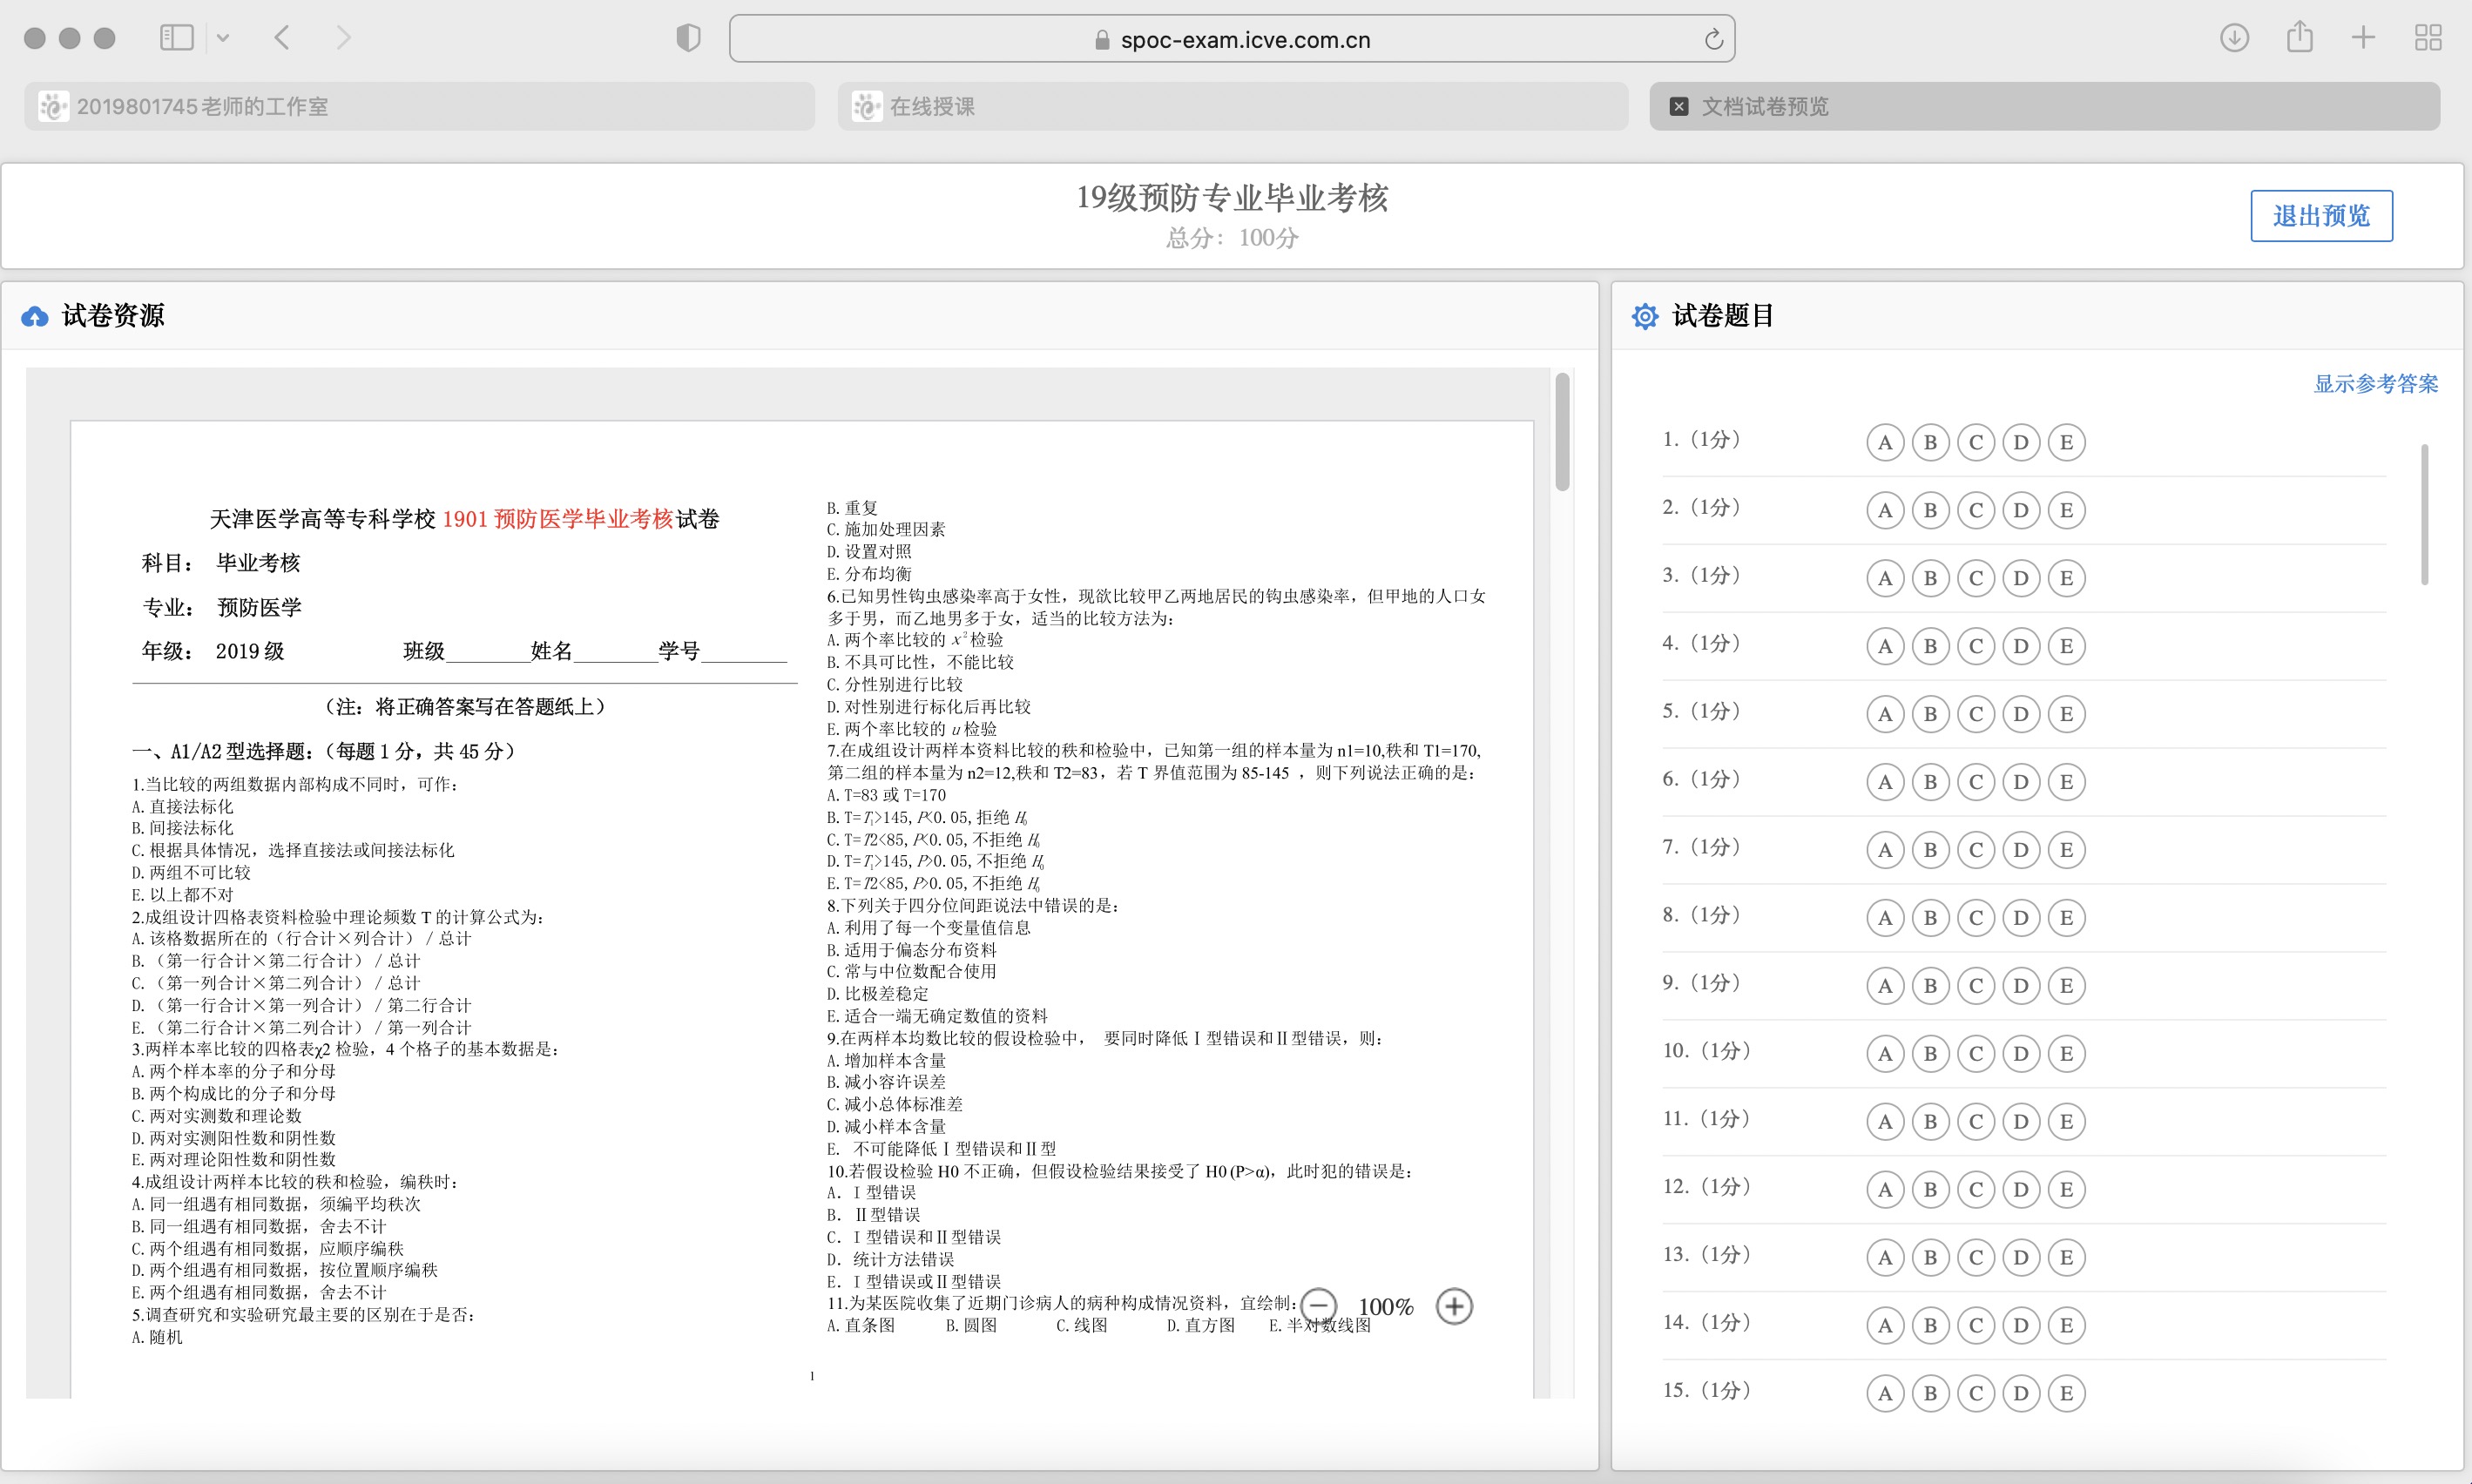Click the zoom in plus icon
The height and width of the screenshot is (1484, 2472).
pos(1454,1306)
